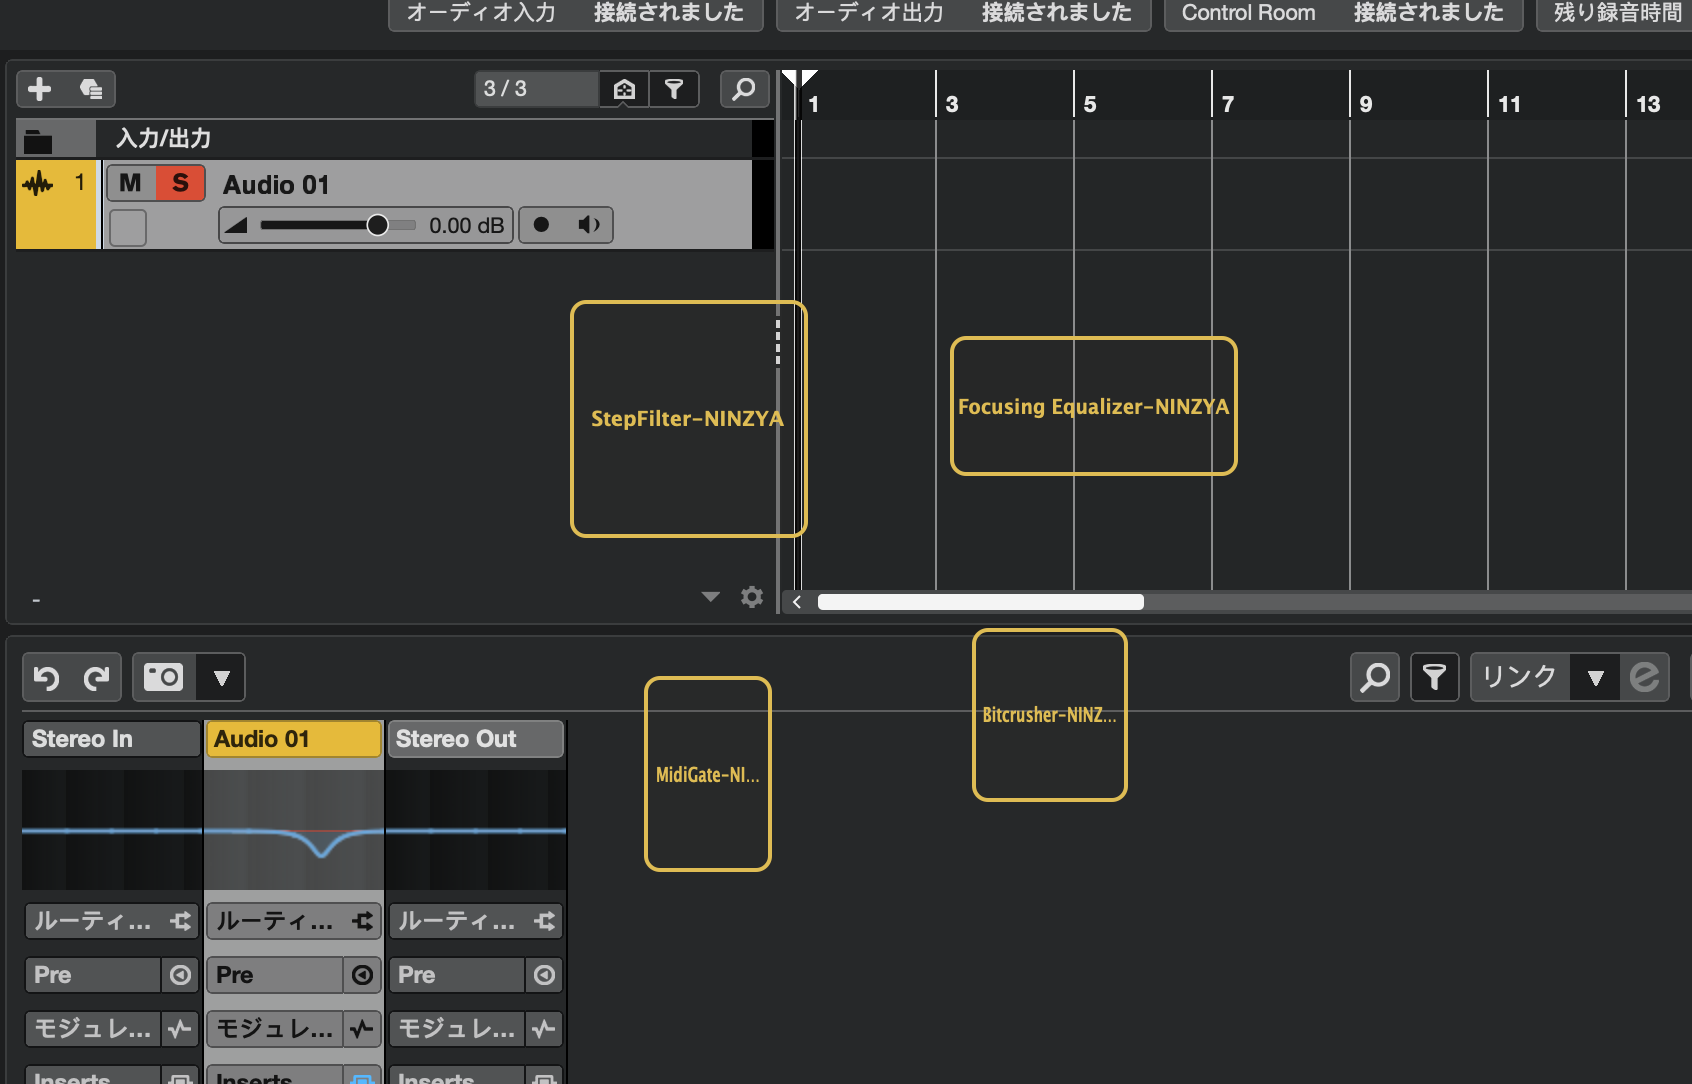Click the add track plus icon
Viewport: 1692px width, 1084px height.
40,89
